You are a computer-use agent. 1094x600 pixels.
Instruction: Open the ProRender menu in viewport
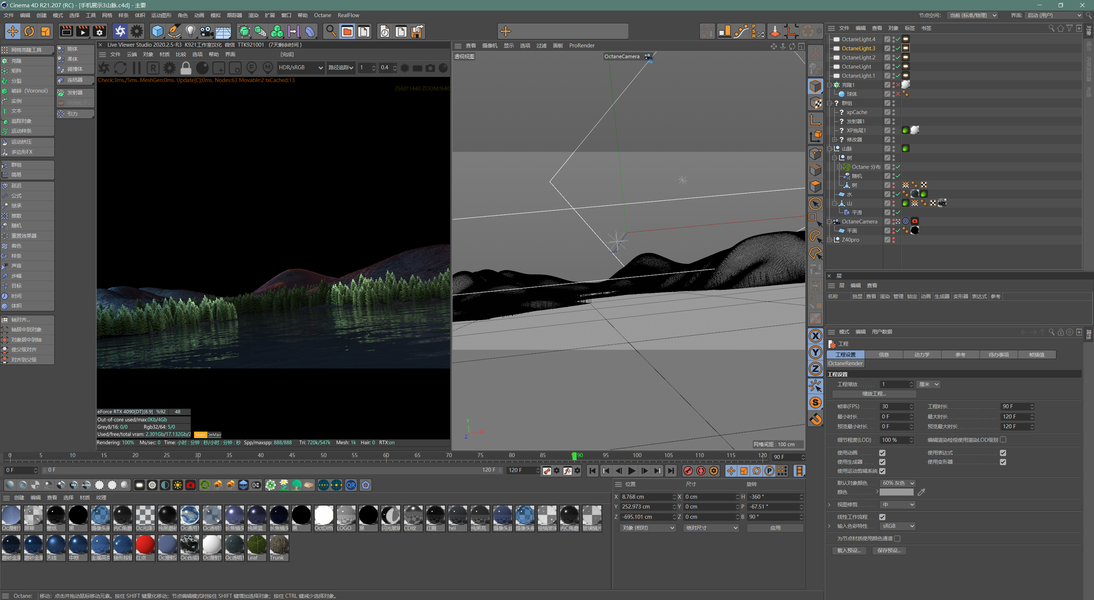click(582, 45)
